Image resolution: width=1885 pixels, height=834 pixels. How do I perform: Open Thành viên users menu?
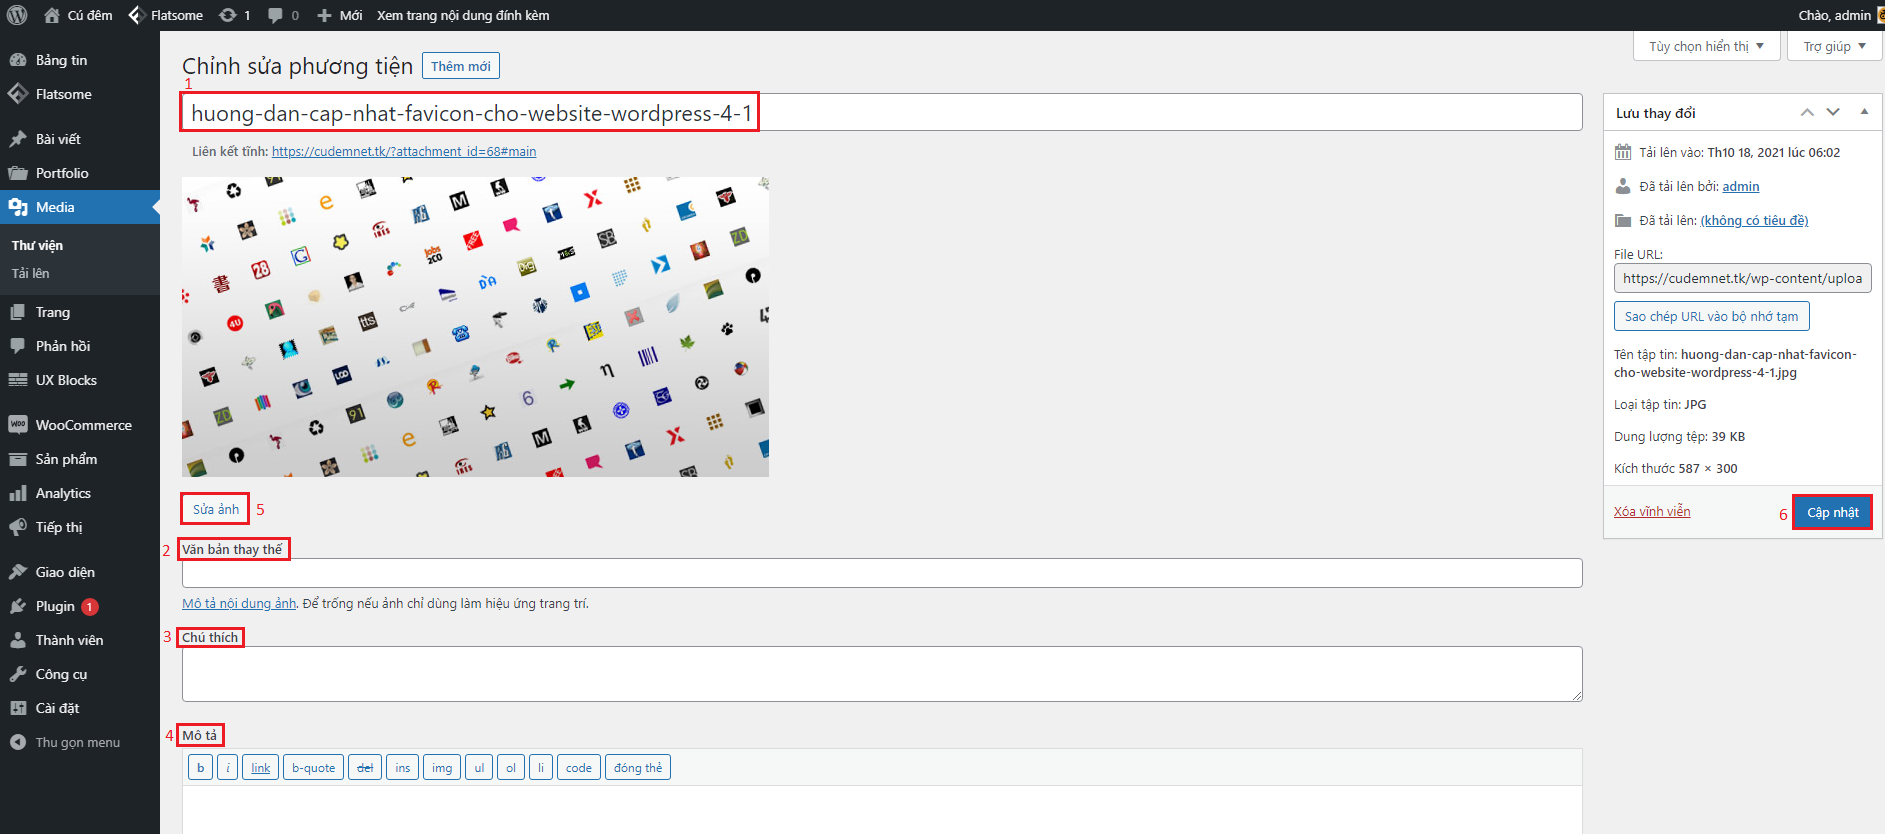[x=80, y=640]
